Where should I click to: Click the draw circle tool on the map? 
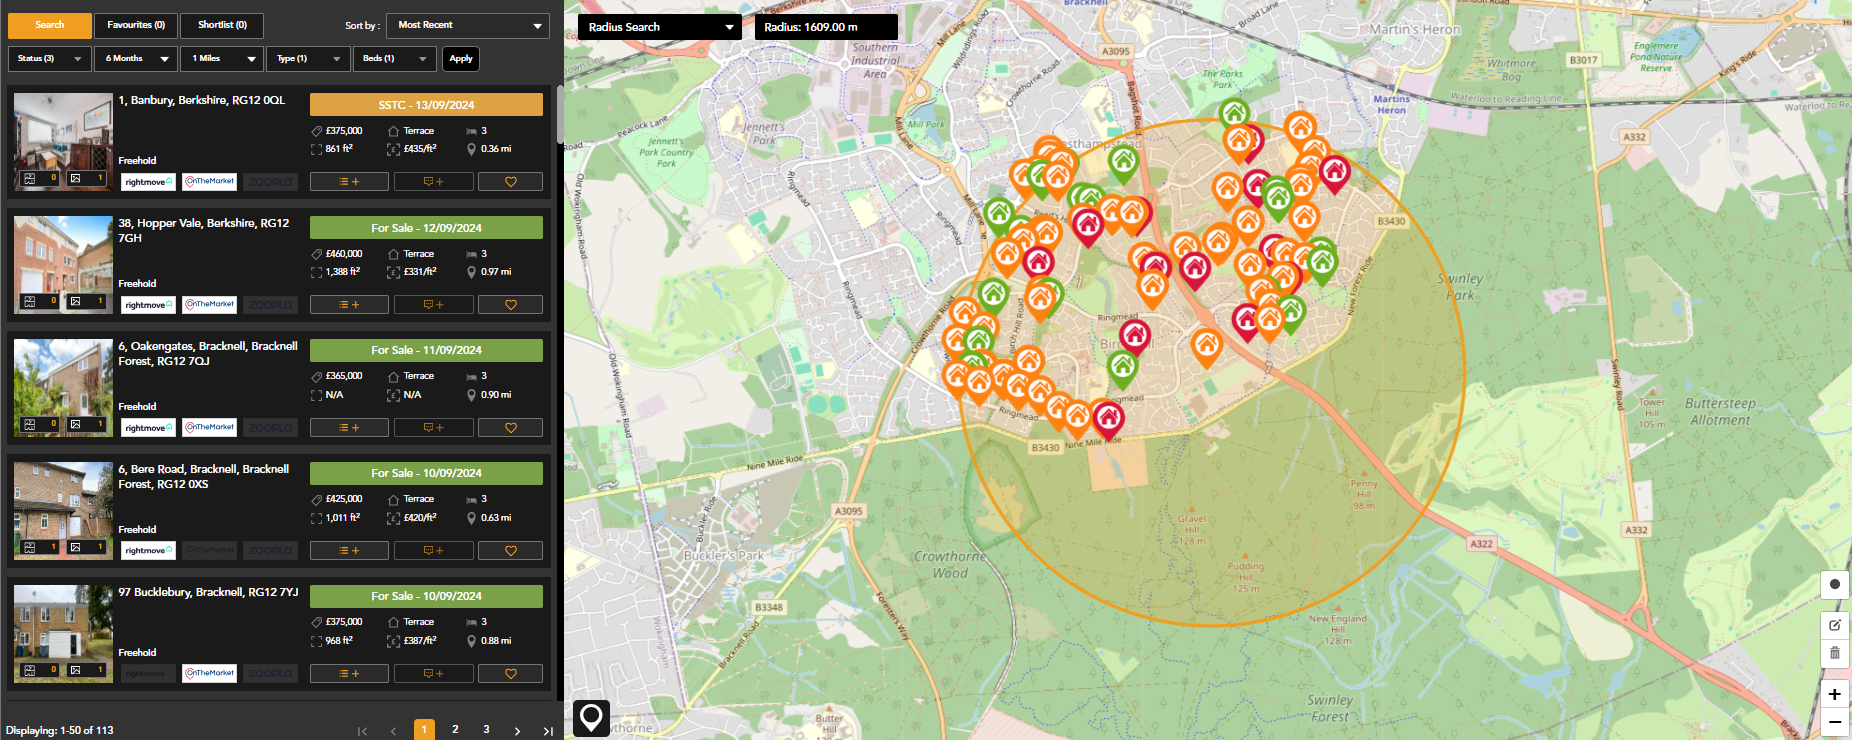tap(1834, 584)
